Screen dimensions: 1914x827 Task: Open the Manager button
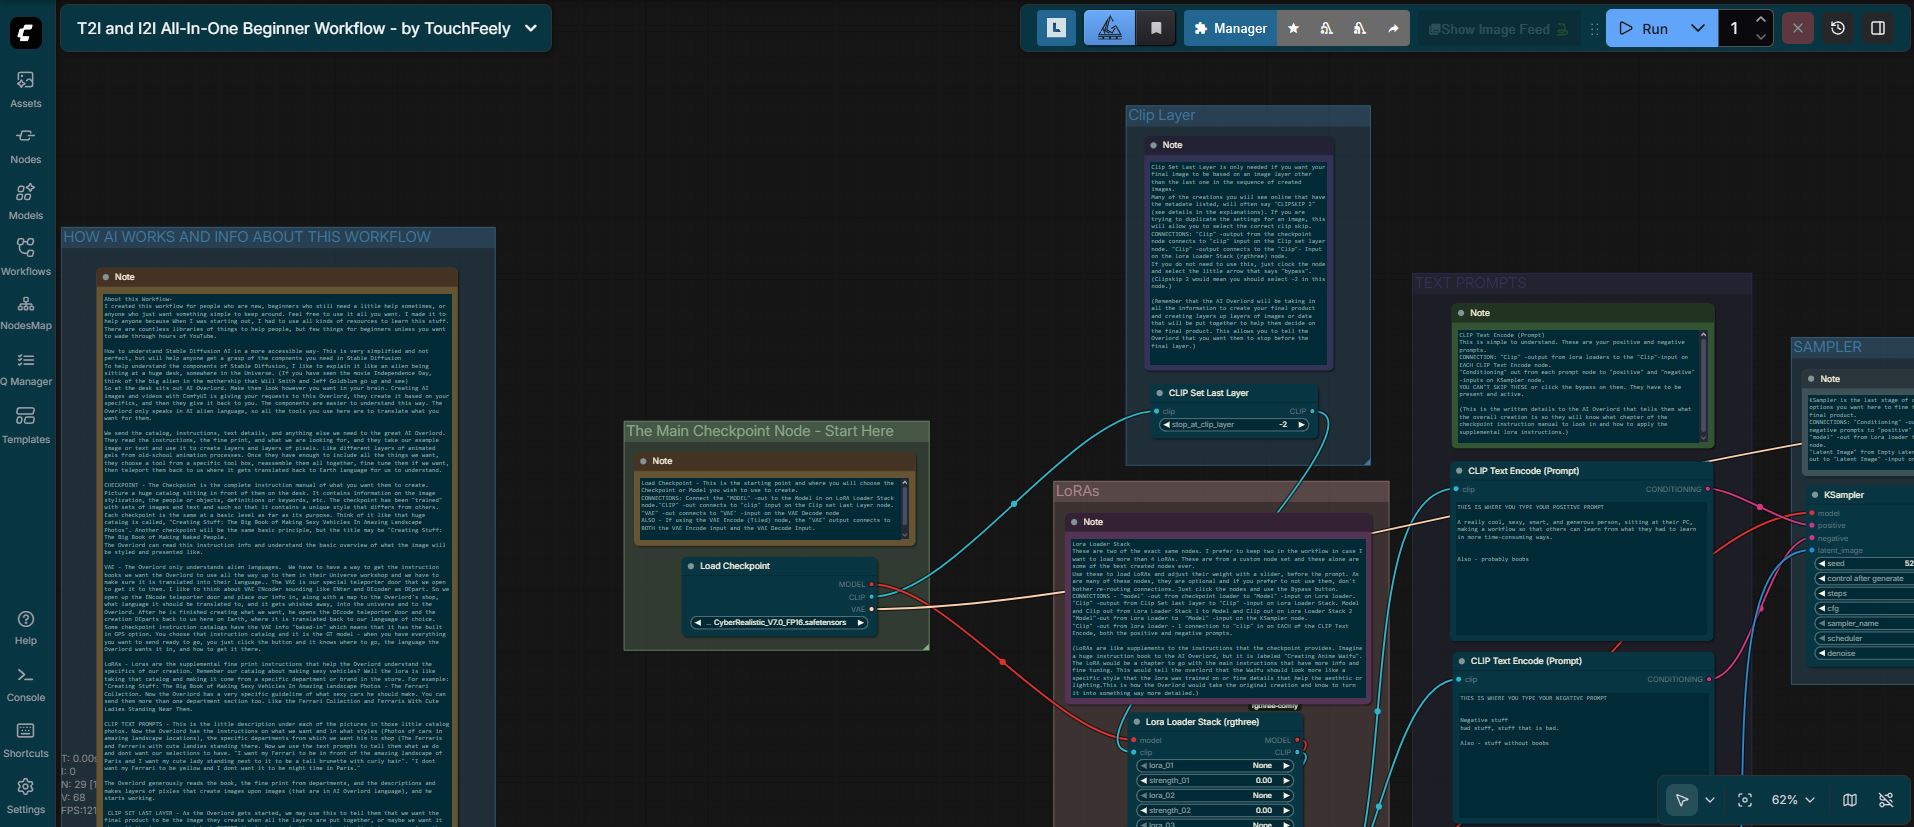1230,29
